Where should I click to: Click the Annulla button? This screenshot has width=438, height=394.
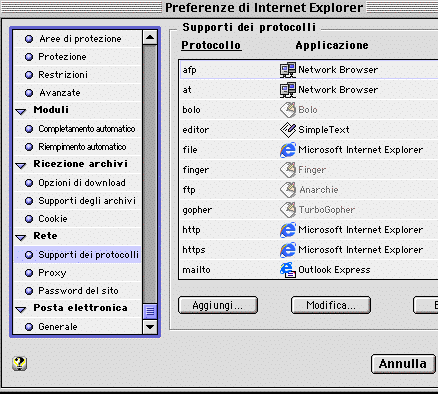[403, 364]
